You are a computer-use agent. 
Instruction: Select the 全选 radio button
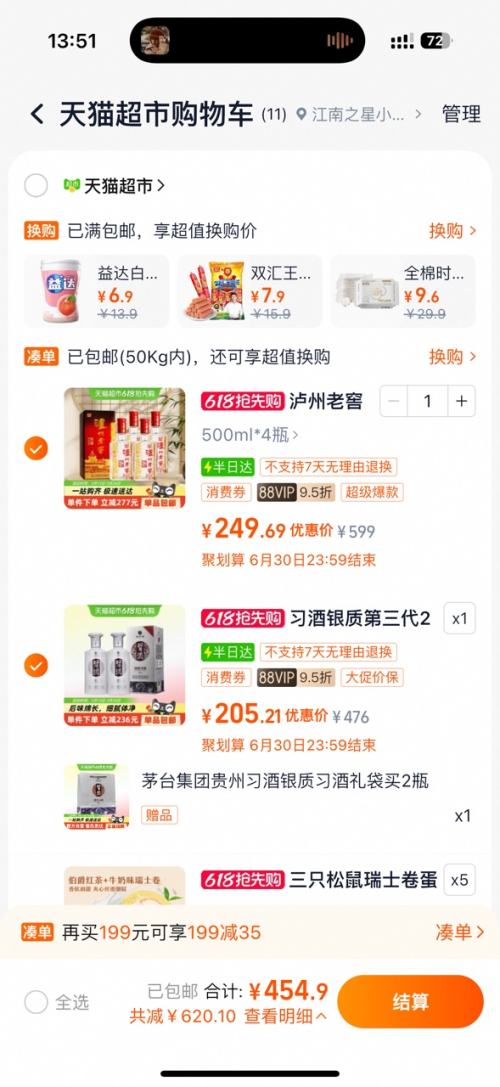coord(36,1002)
